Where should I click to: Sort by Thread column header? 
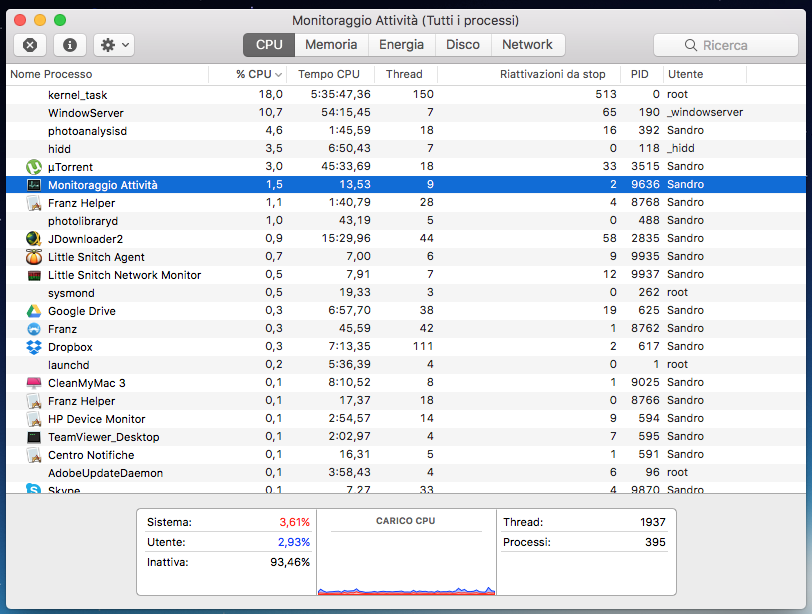(404, 74)
